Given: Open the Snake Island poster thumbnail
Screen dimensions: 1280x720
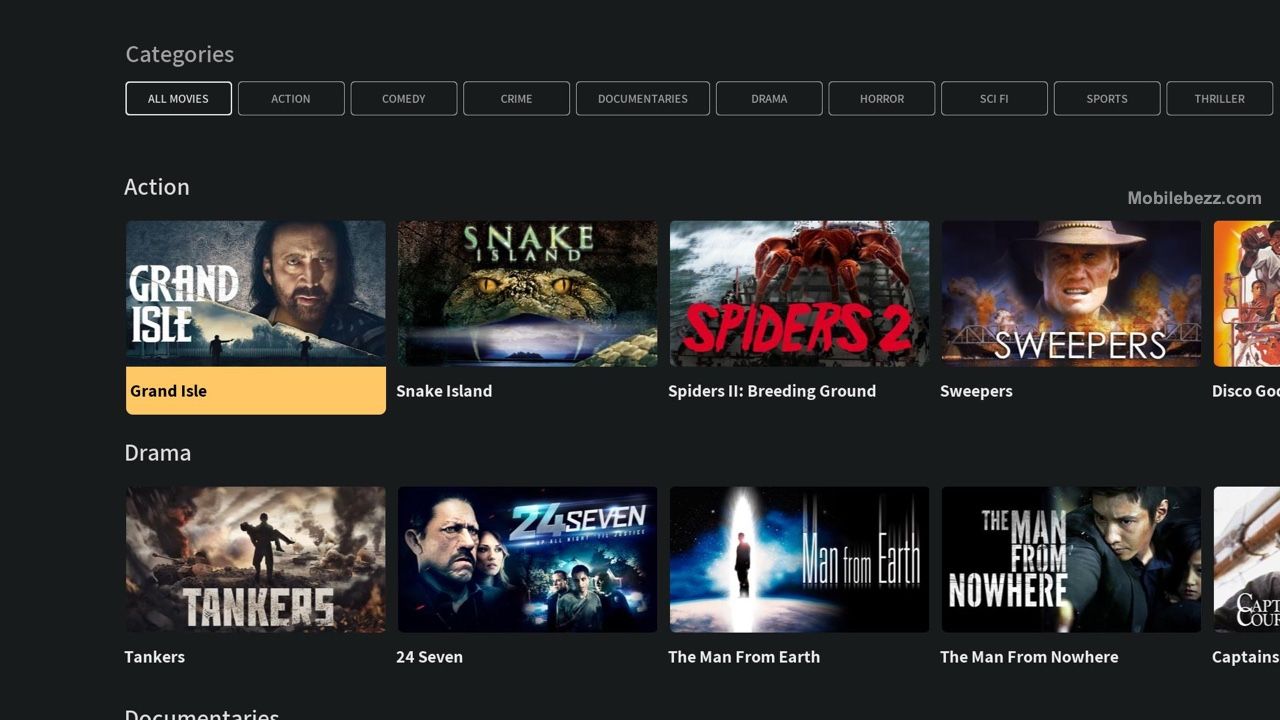Looking at the screenshot, I should 528,293.
